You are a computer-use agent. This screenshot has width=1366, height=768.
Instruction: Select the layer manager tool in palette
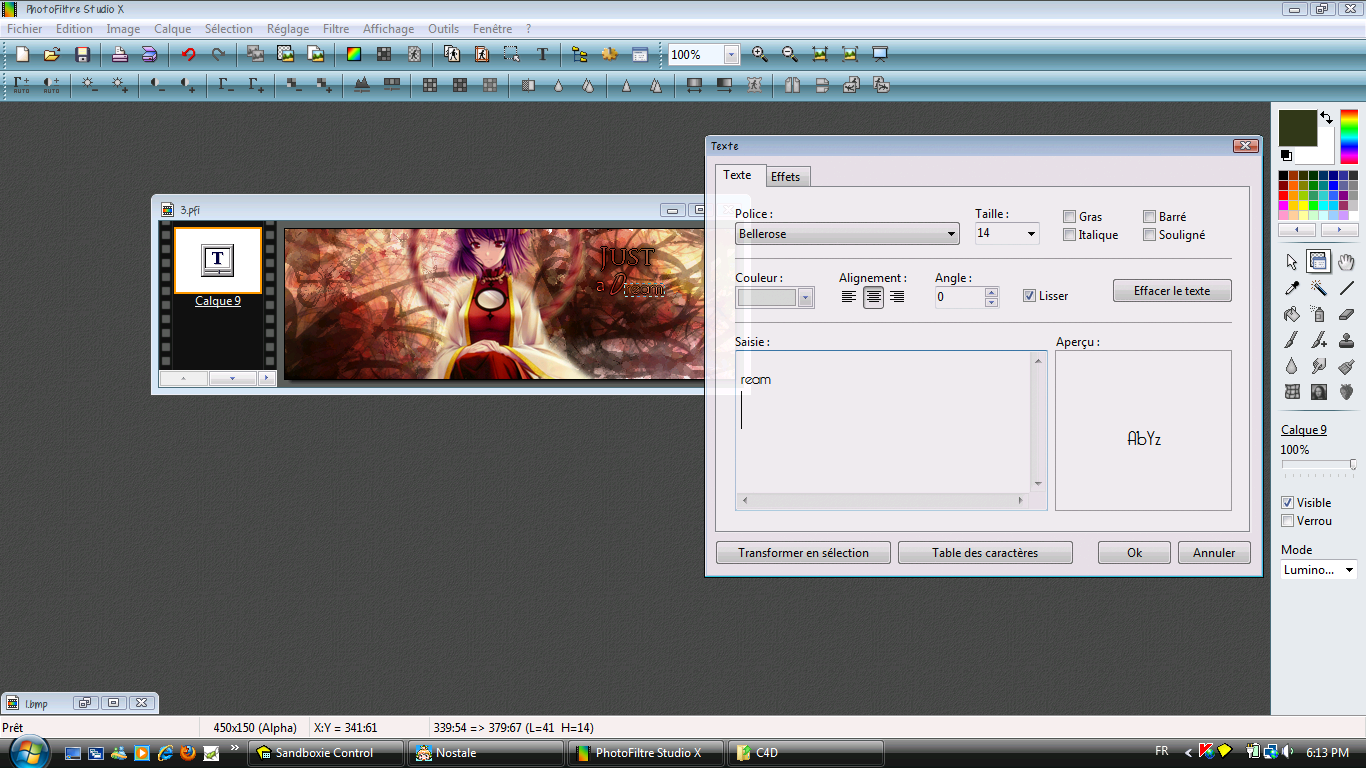coord(1319,262)
